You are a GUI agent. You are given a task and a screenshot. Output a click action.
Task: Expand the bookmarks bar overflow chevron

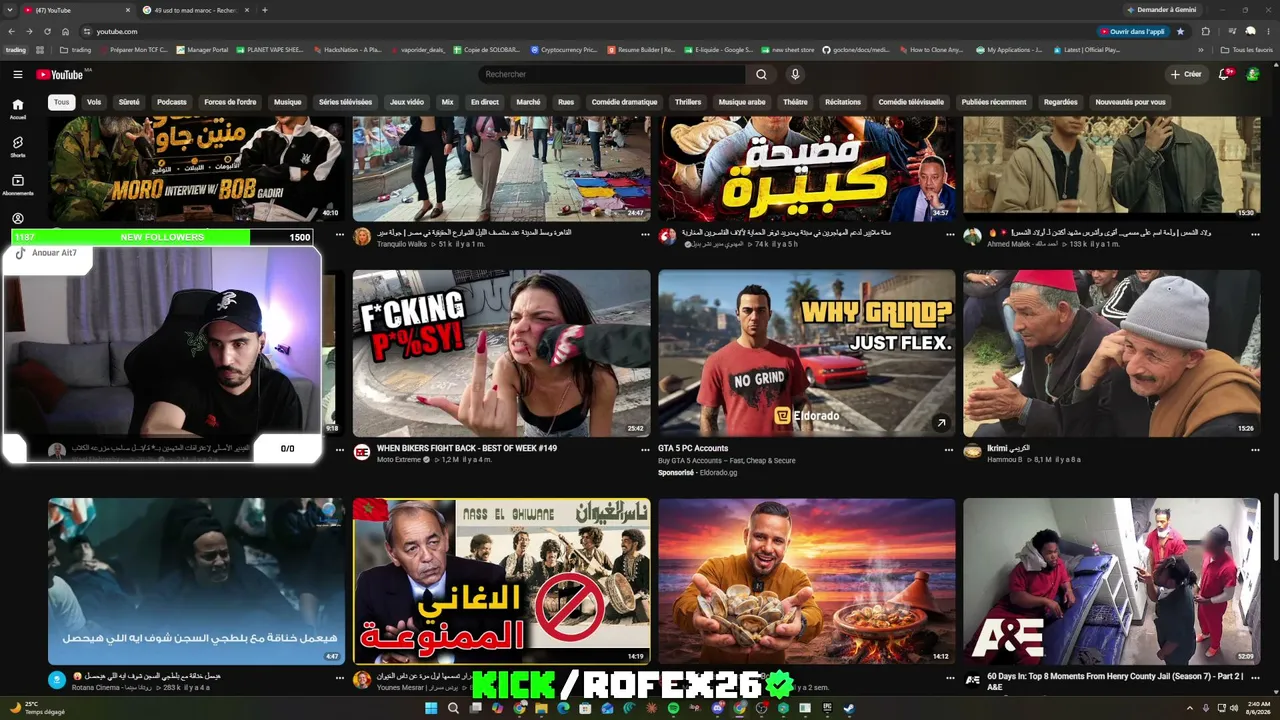pyautogui.click(x=1203, y=49)
